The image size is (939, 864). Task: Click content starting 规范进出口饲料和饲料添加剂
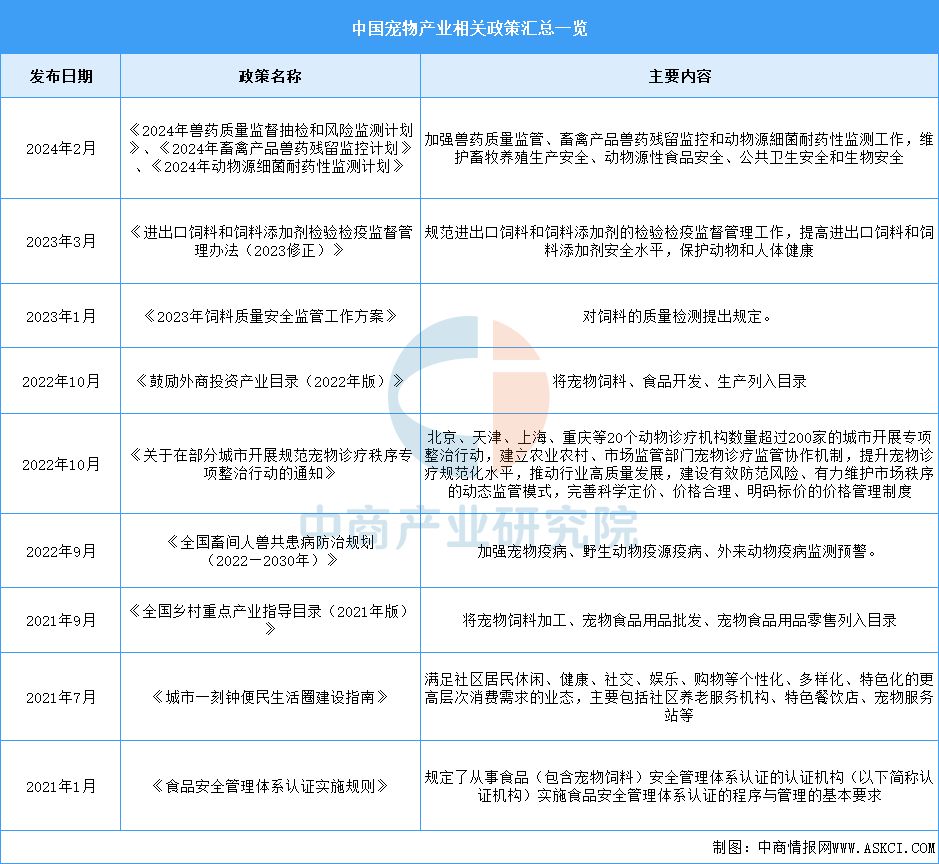click(x=679, y=241)
